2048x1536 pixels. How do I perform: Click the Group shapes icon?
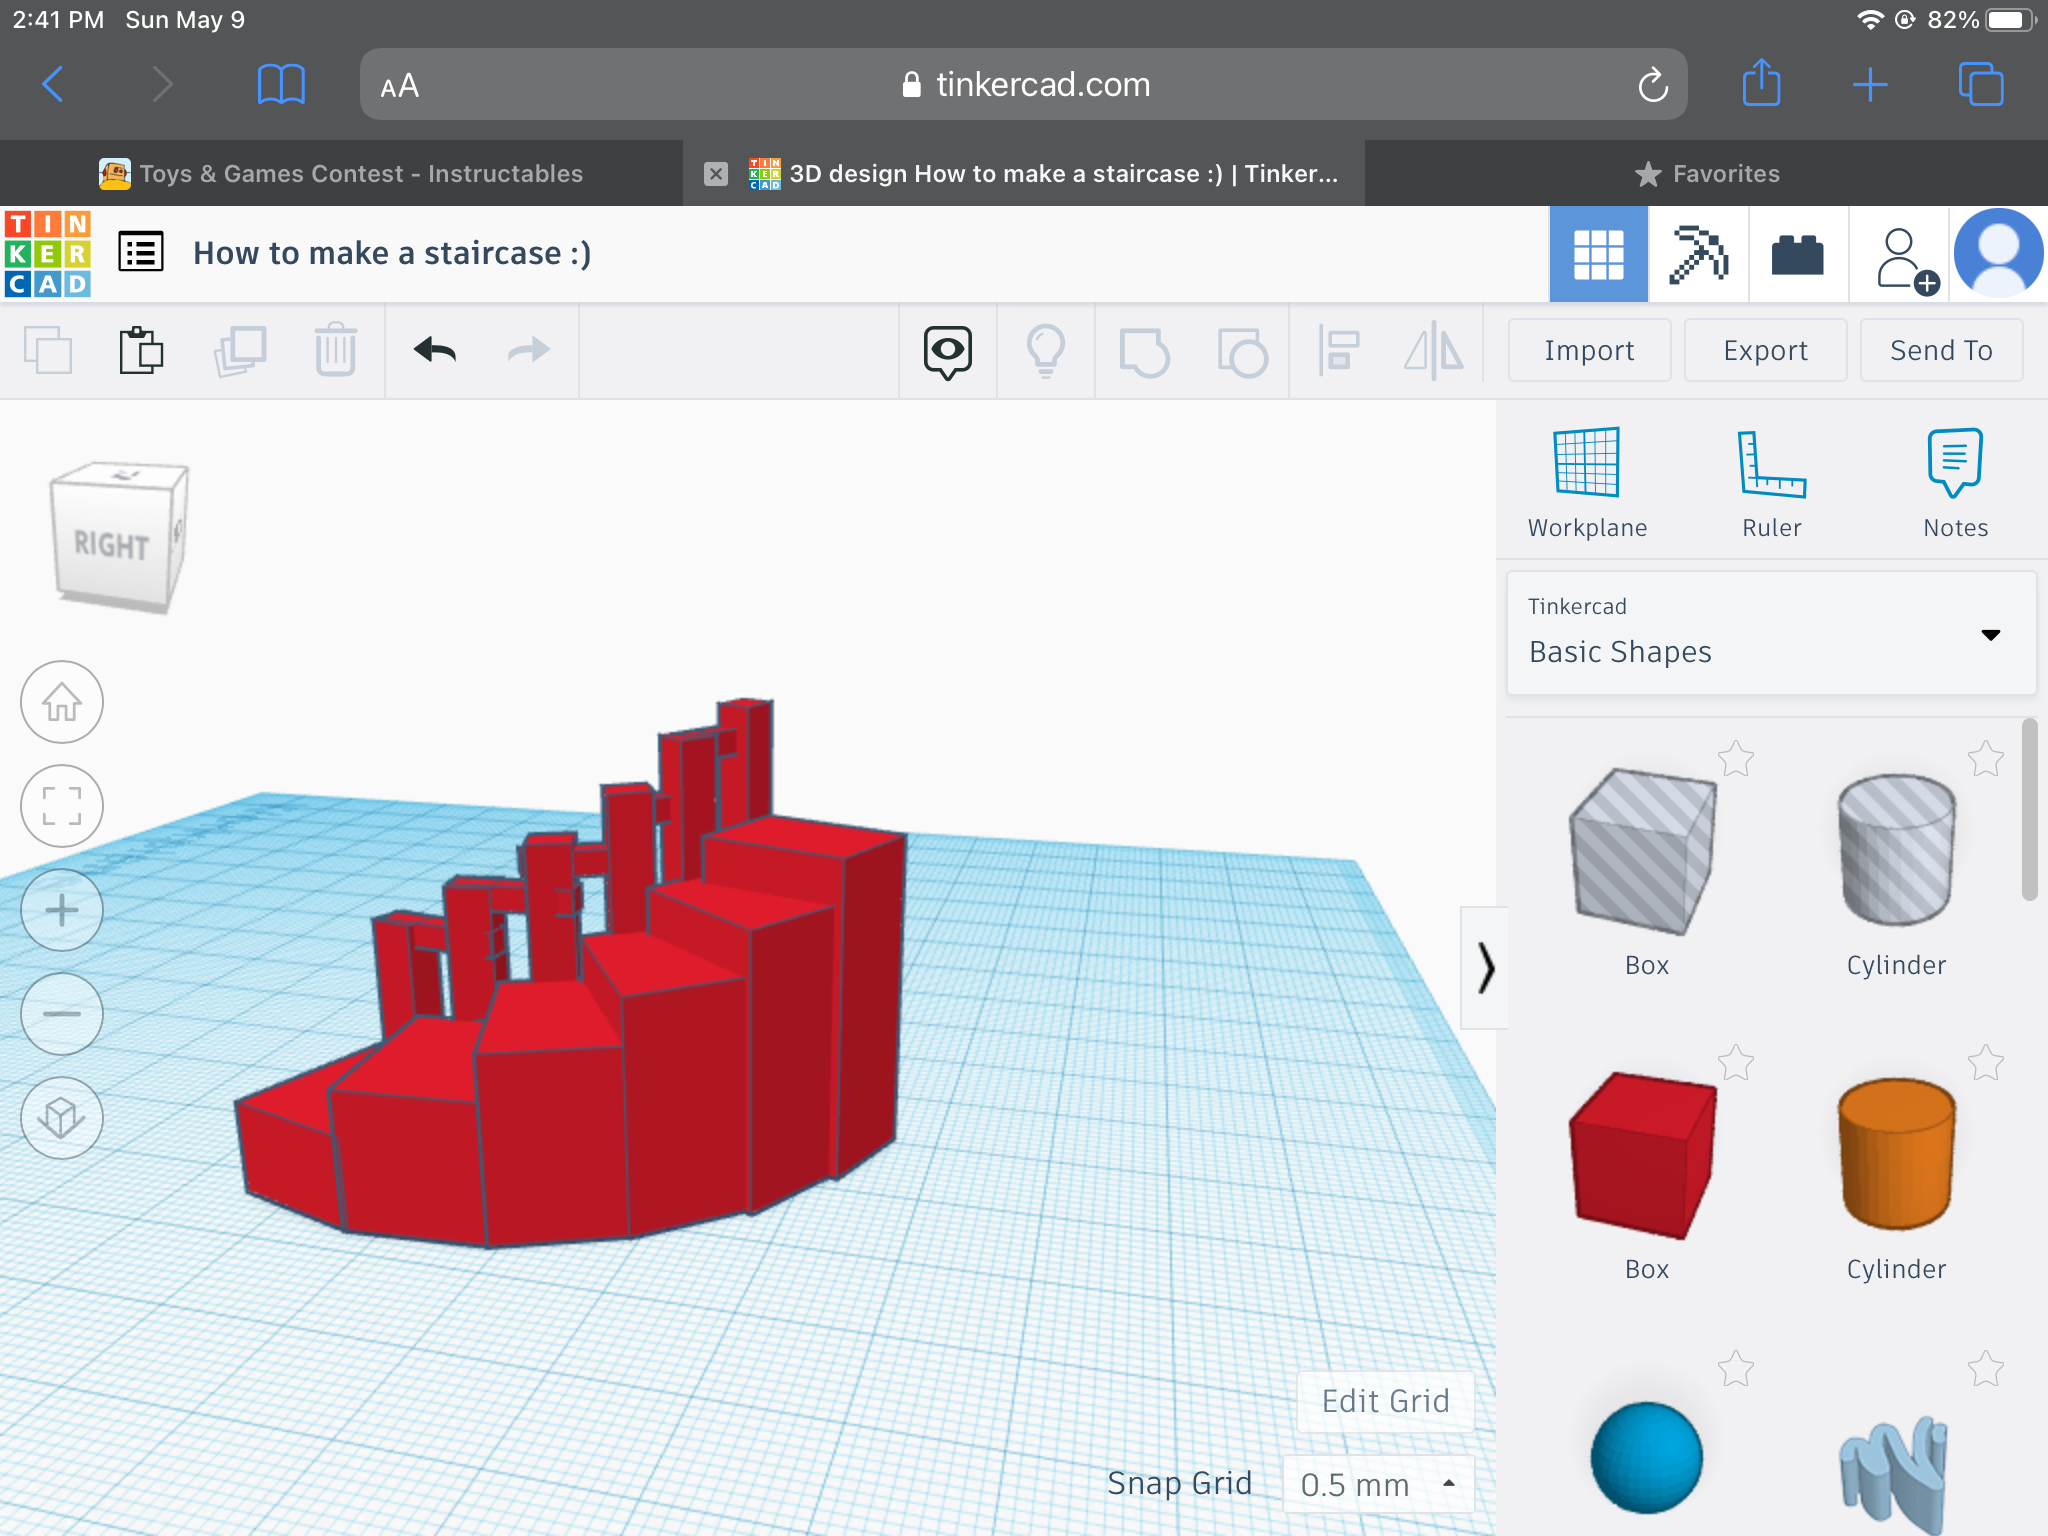pyautogui.click(x=1144, y=352)
